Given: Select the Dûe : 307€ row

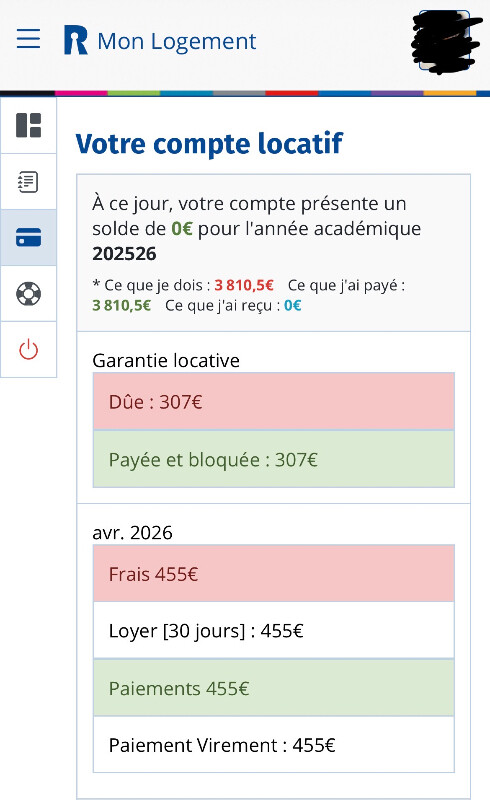Looking at the screenshot, I should tap(274, 402).
